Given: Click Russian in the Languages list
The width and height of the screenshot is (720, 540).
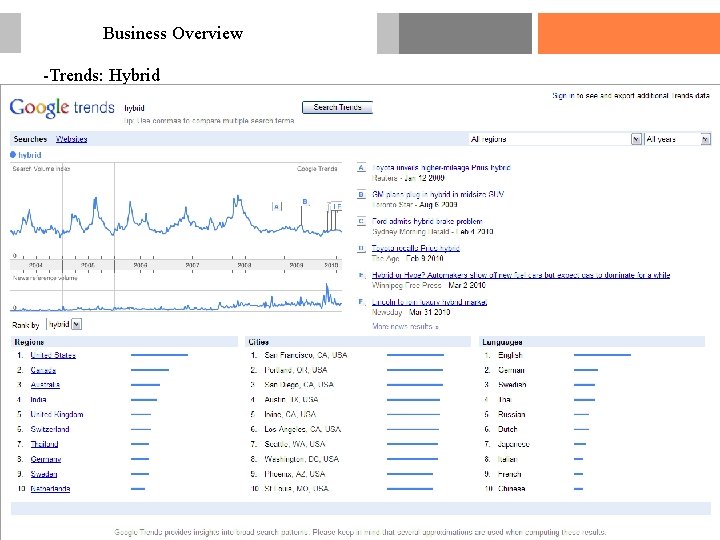Looking at the screenshot, I should [512, 414].
